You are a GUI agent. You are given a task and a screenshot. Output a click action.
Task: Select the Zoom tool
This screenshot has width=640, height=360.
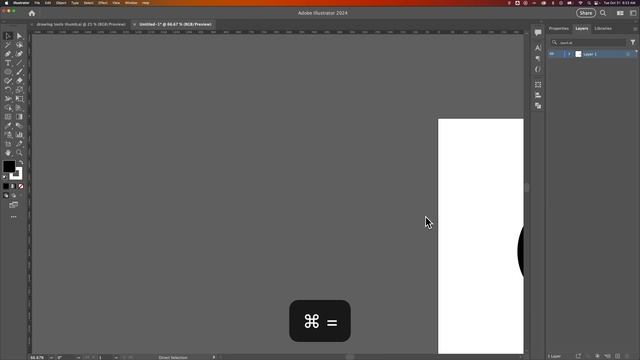pyautogui.click(x=19, y=153)
